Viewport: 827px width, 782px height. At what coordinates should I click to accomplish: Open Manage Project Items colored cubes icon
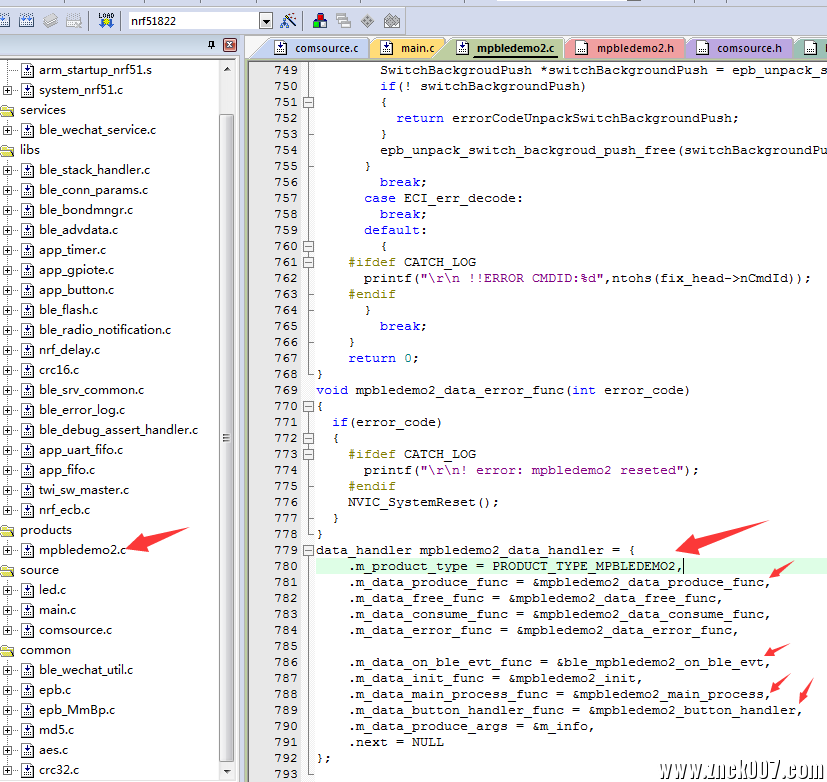click(x=320, y=21)
